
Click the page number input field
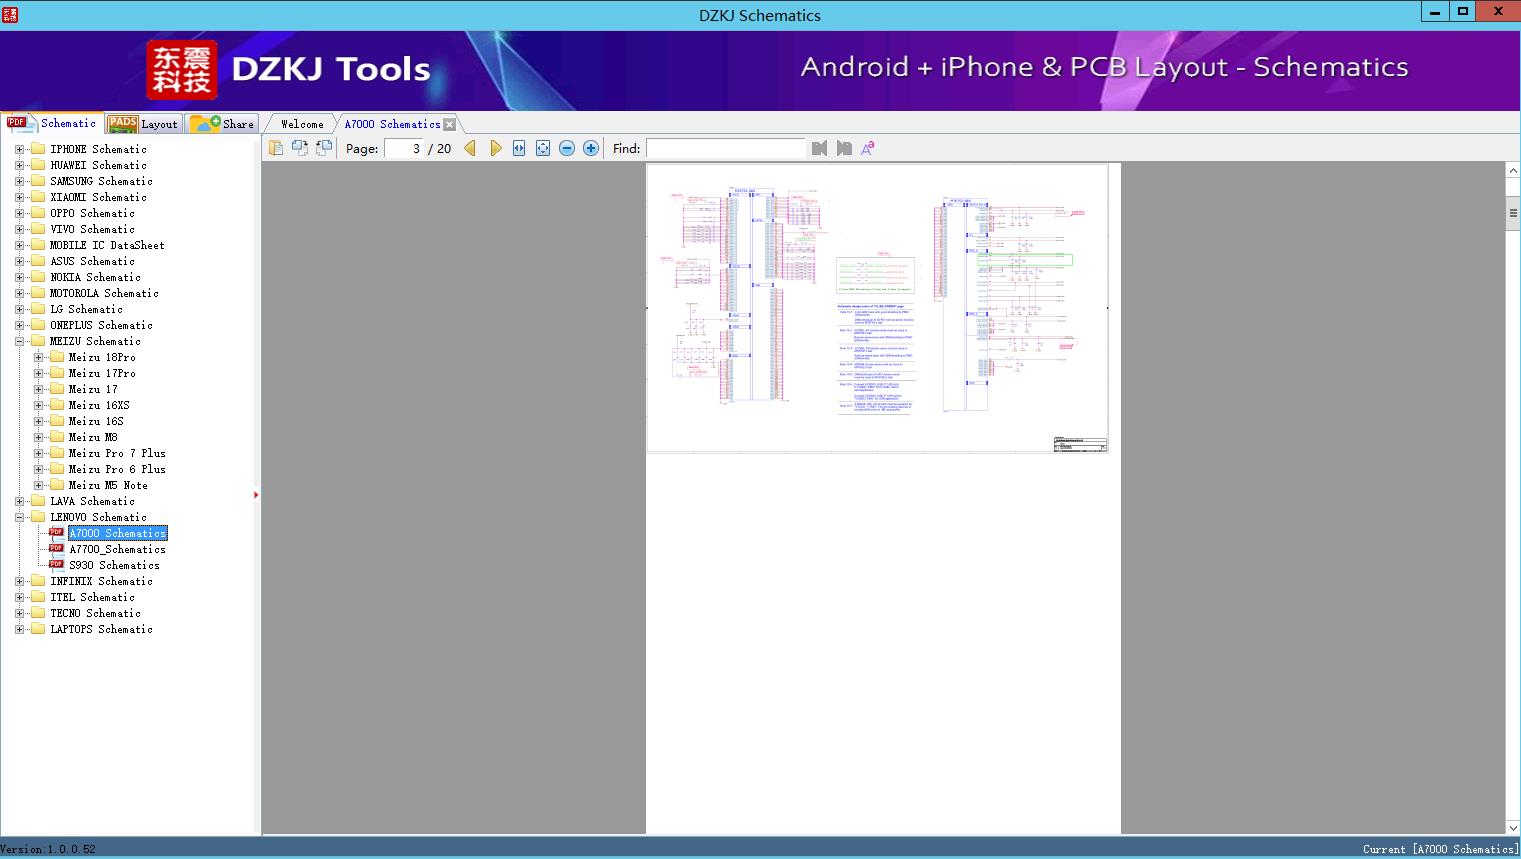[404, 148]
